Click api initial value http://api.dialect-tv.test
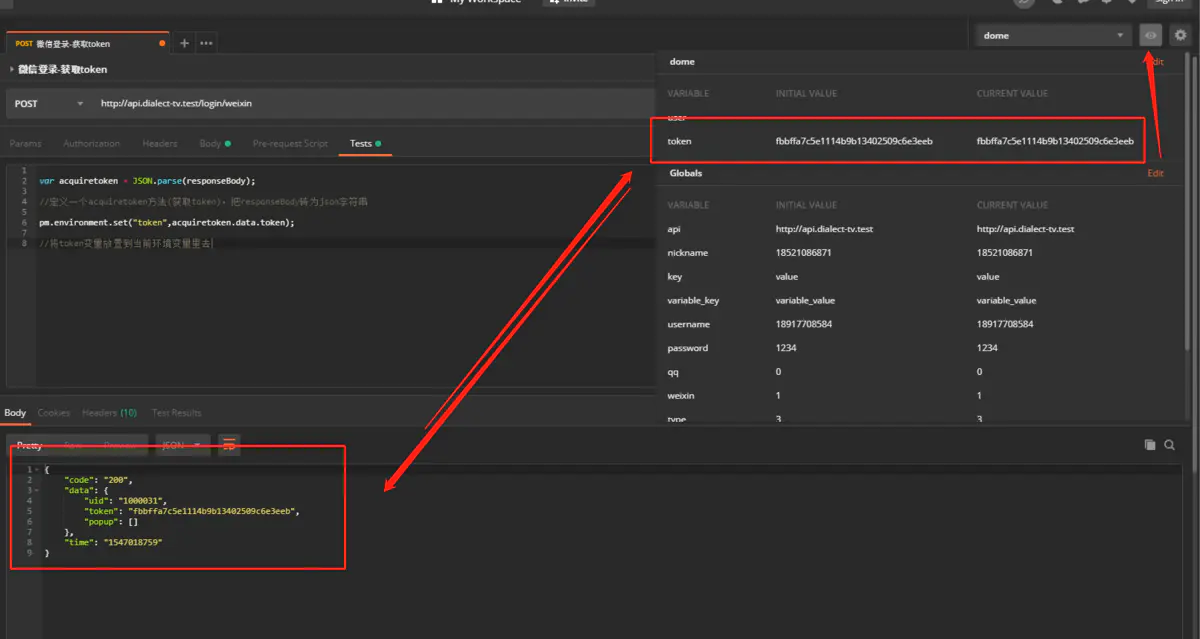 [x=824, y=229]
